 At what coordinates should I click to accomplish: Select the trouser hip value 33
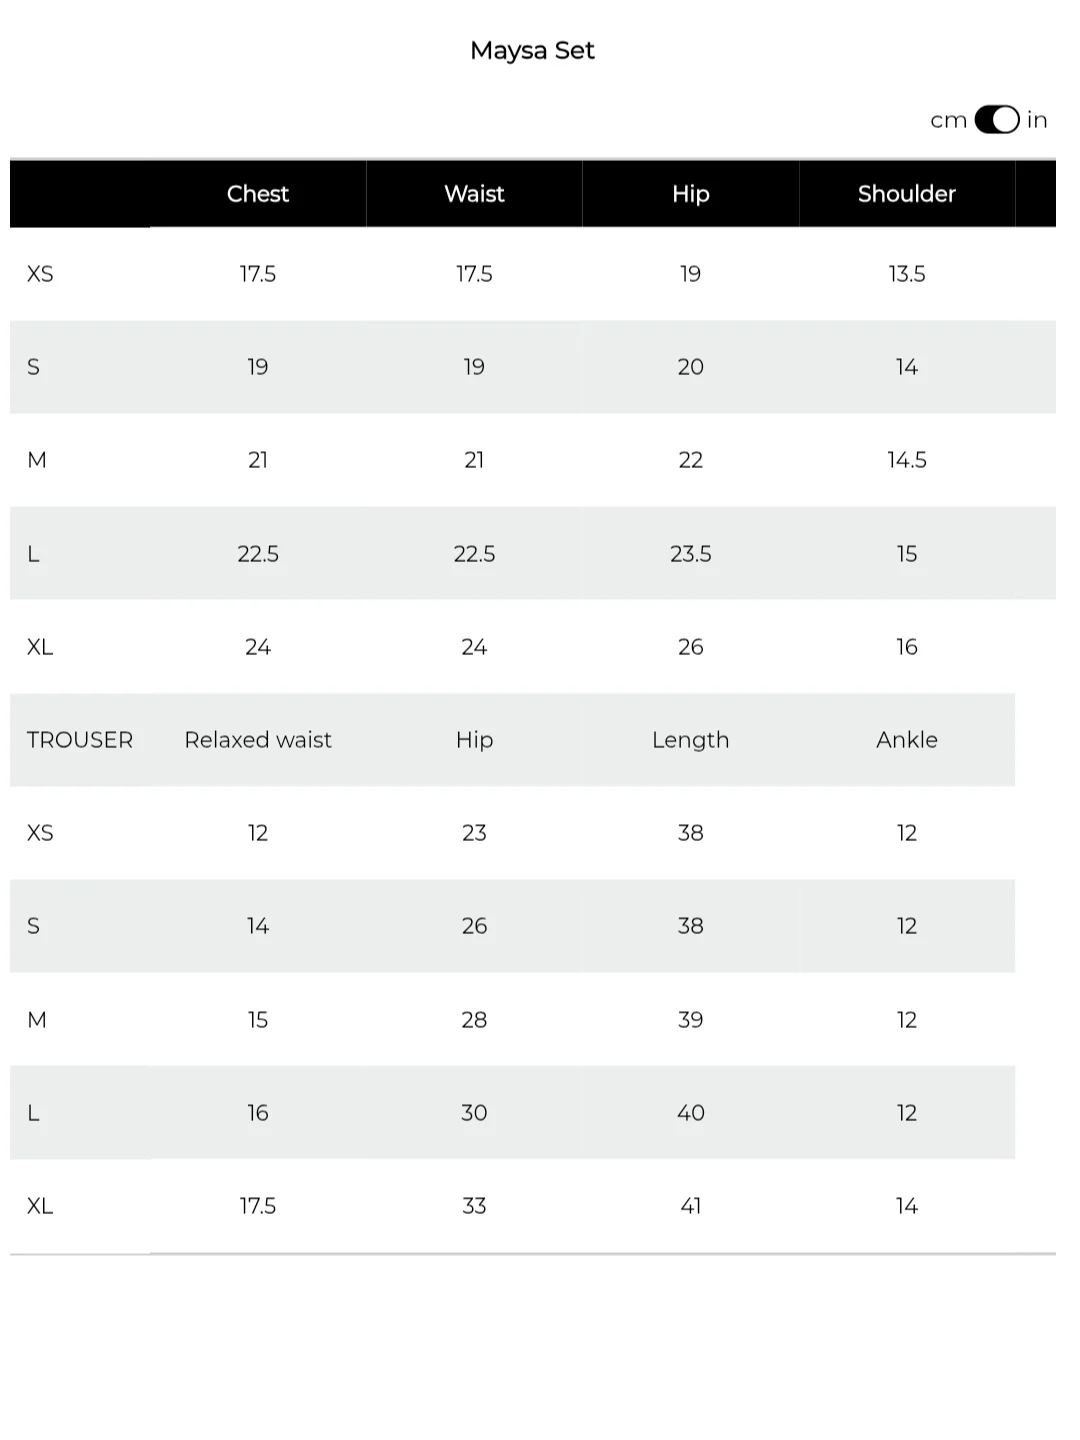(x=474, y=1206)
